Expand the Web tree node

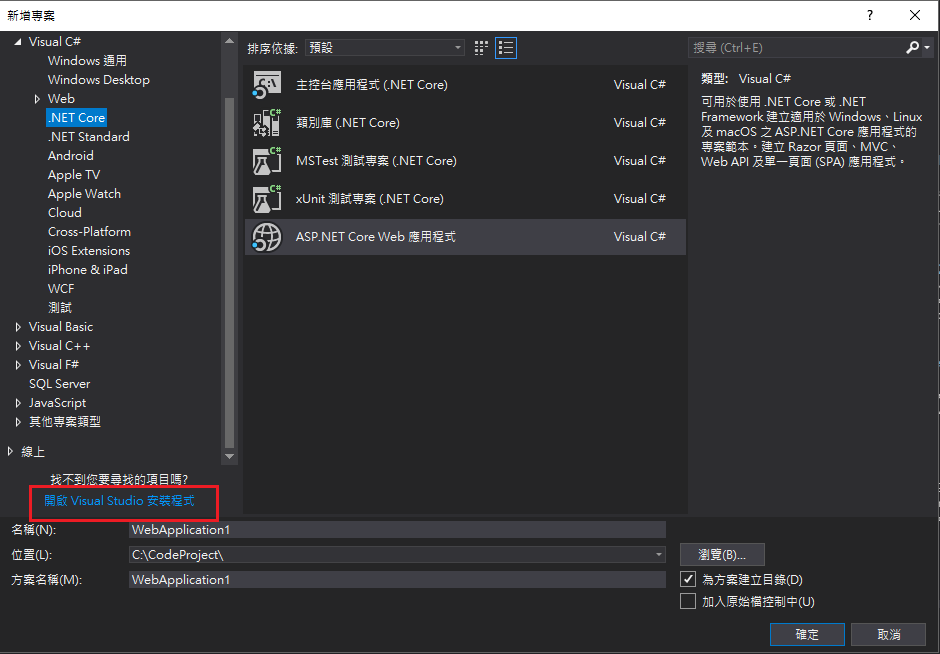tap(37, 99)
